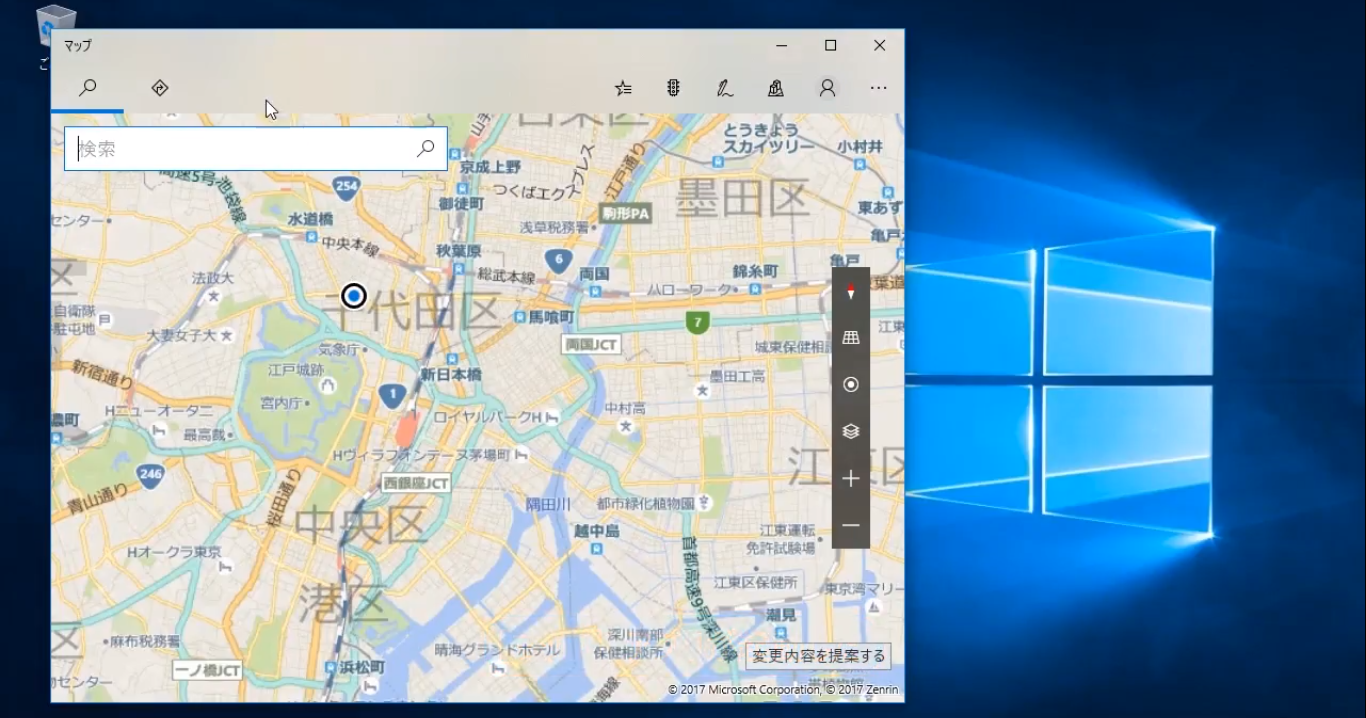Click the 秋葉原 station label

tap(459, 251)
